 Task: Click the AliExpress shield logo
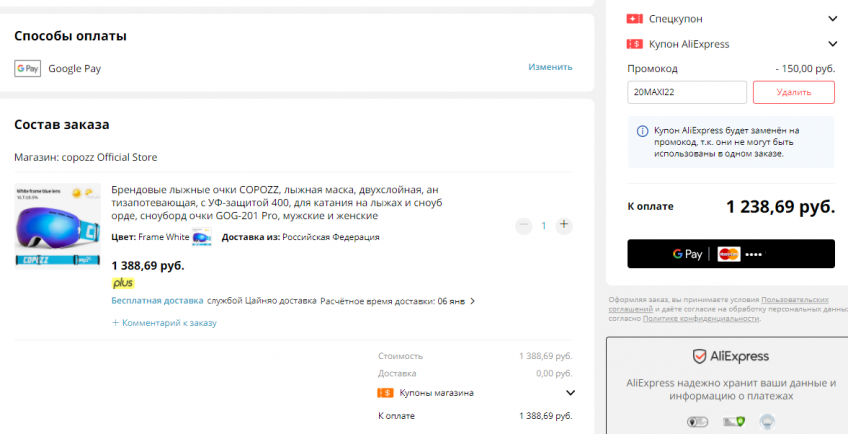[x=700, y=356]
